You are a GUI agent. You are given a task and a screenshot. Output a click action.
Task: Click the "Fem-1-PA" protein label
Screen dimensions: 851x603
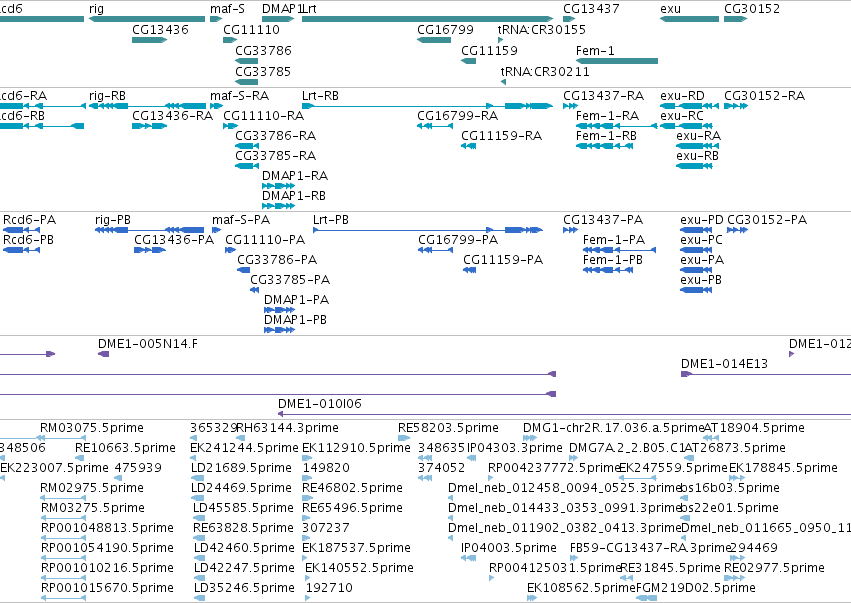point(614,240)
